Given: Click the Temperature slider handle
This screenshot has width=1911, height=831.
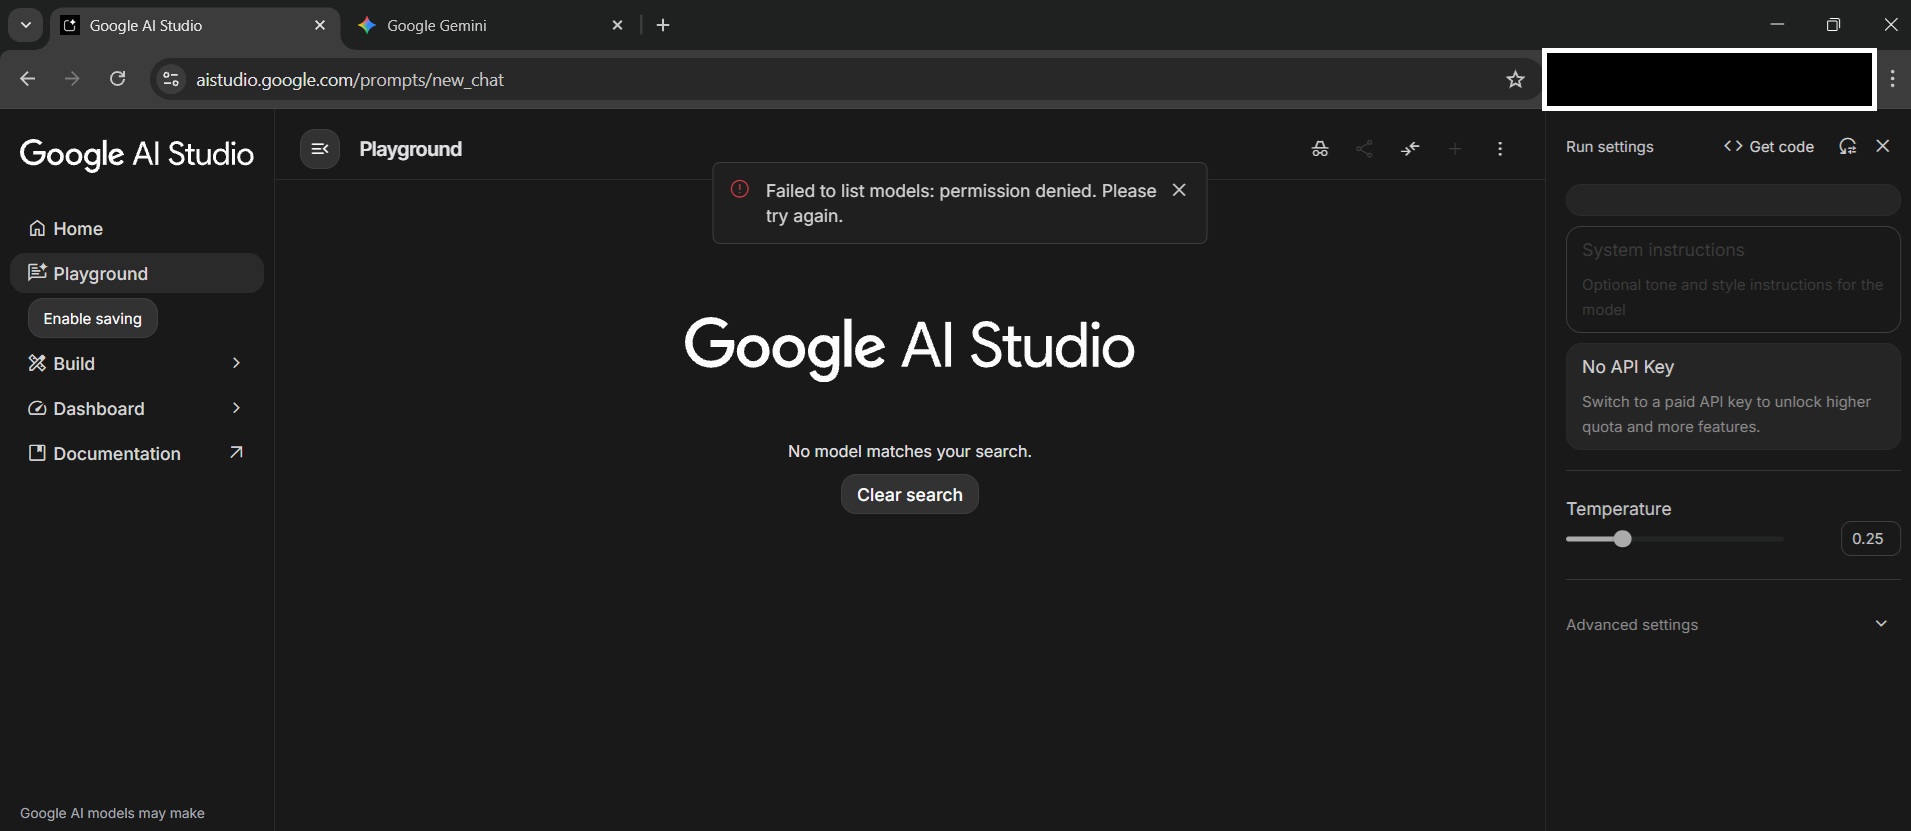Looking at the screenshot, I should (x=1622, y=539).
